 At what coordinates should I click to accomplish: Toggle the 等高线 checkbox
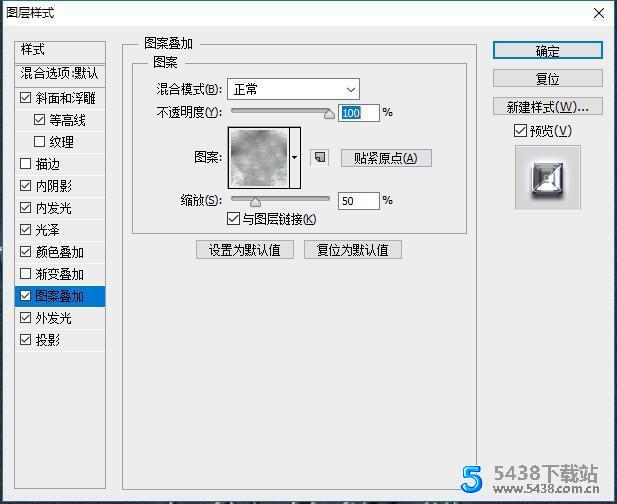pos(39,120)
